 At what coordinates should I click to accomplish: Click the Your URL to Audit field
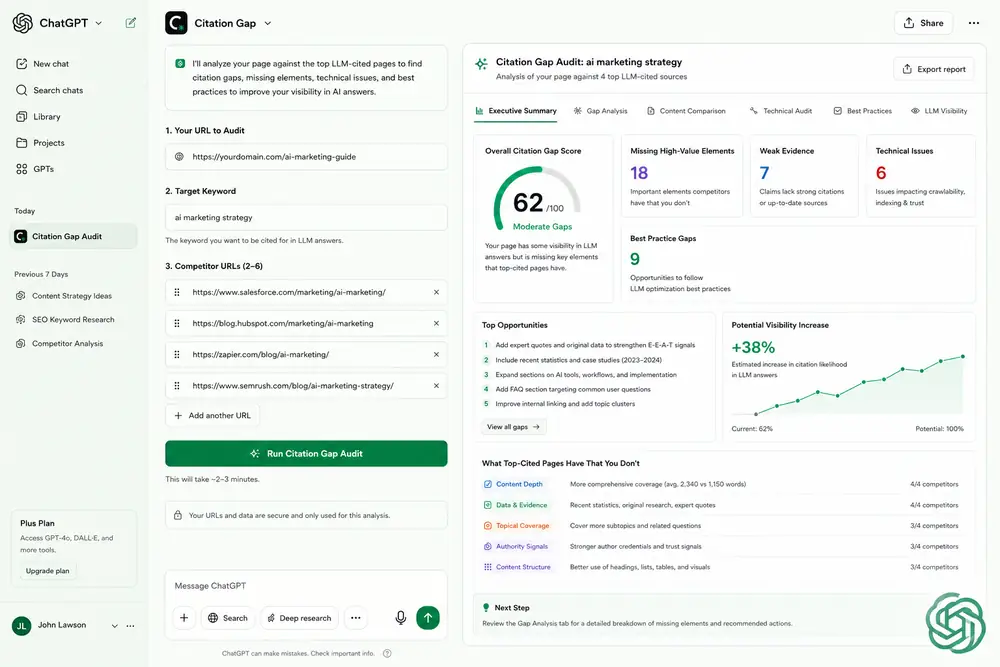tap(306, 157)
